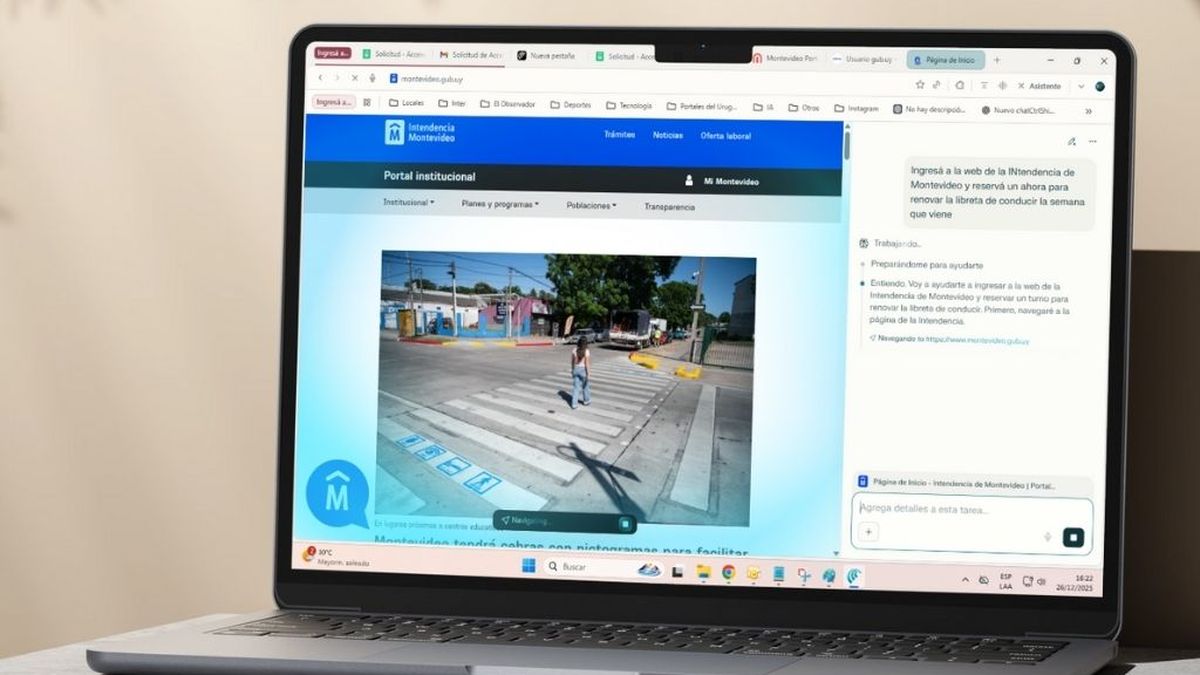This screenshot has height=675, width=1200.
Task: Show hidden bookmarks with the overflow chevron
Action: point(1088,111)
